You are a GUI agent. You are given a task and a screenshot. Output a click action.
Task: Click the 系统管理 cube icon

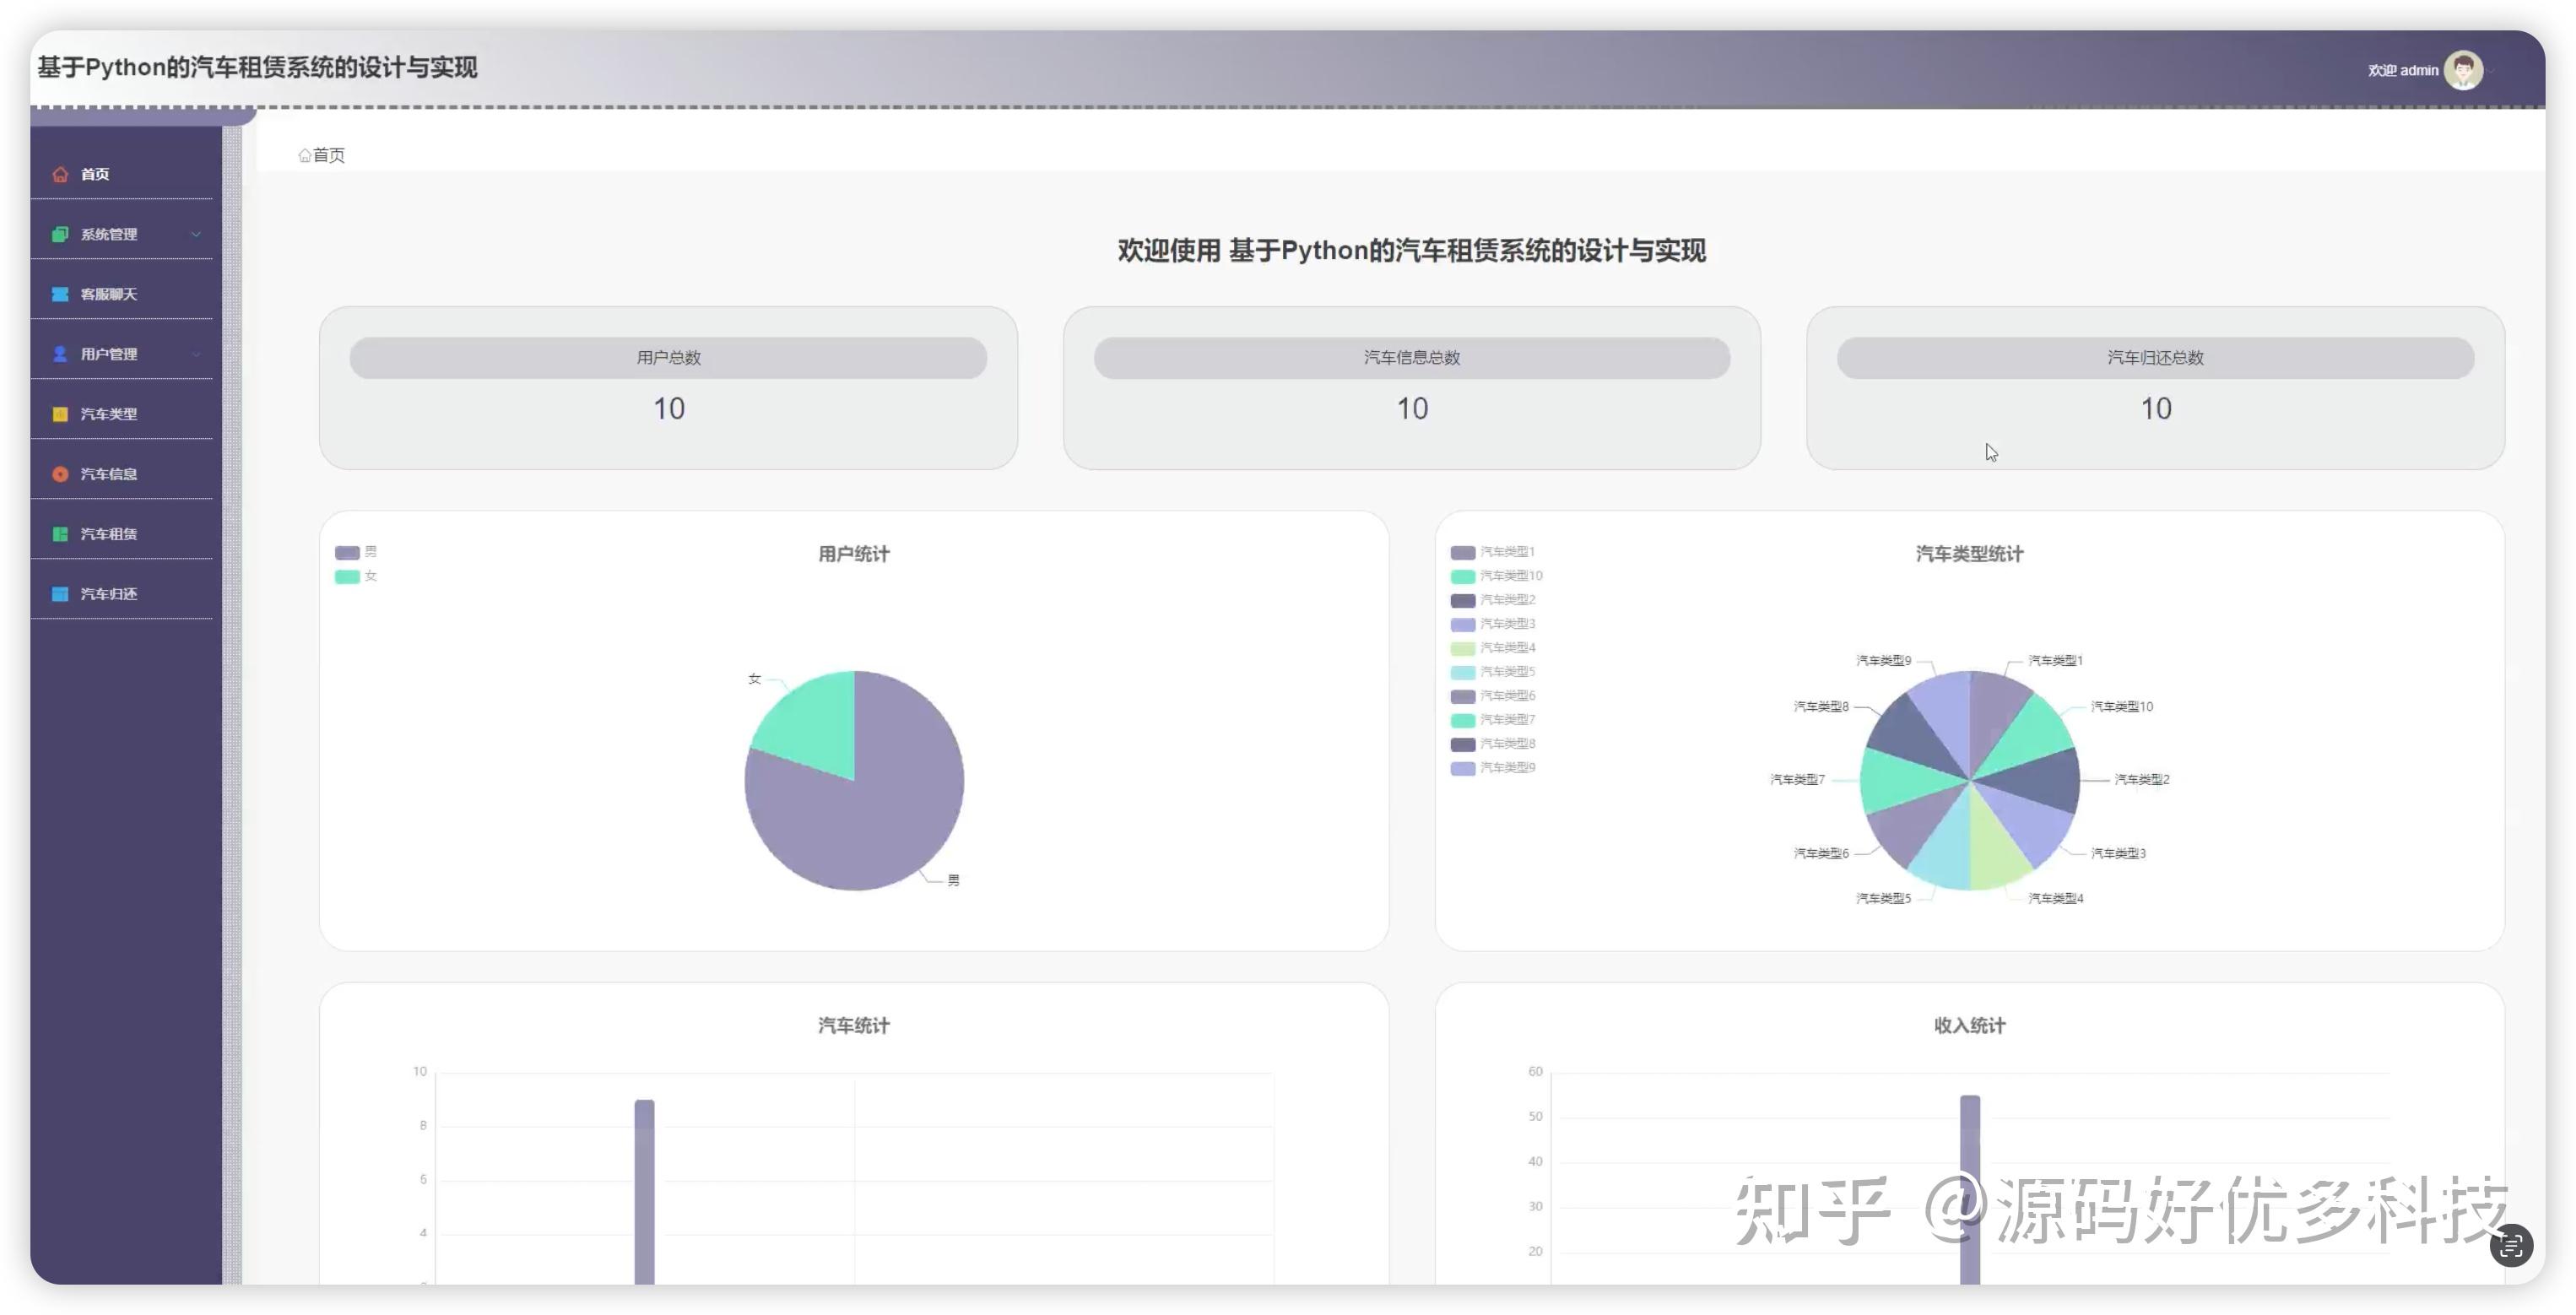pyautogui.click(x=58, y=233)
